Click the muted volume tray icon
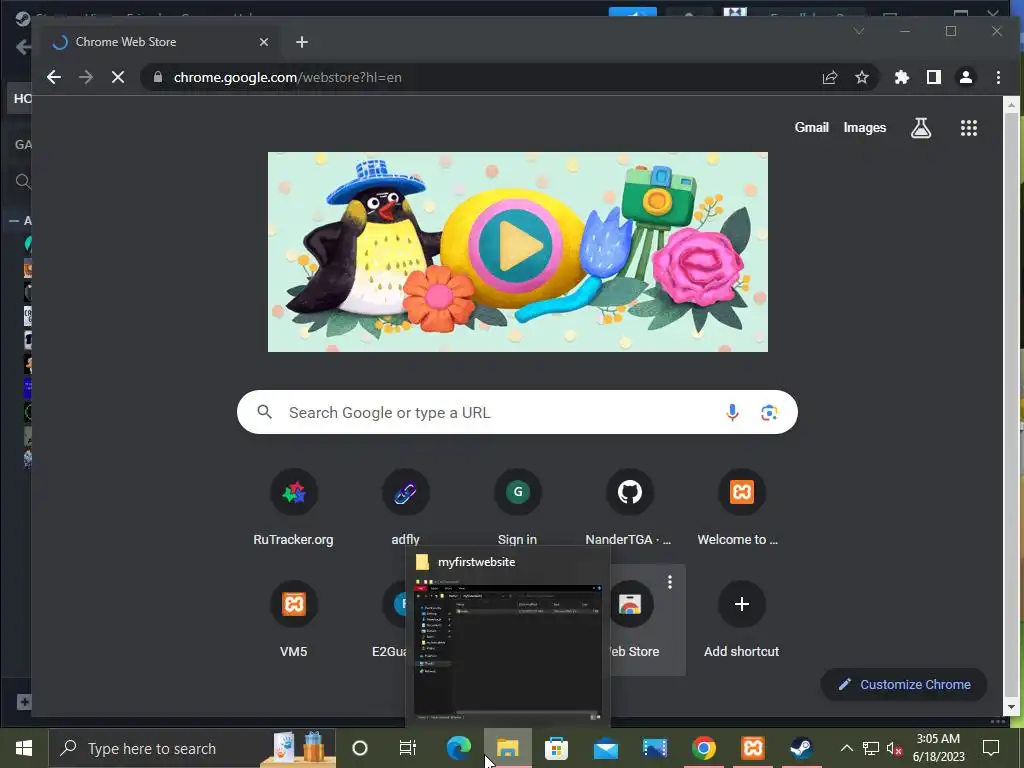The width and height of the screenshot is (1024, 768). pyautogui.click(x=894, y=748)
